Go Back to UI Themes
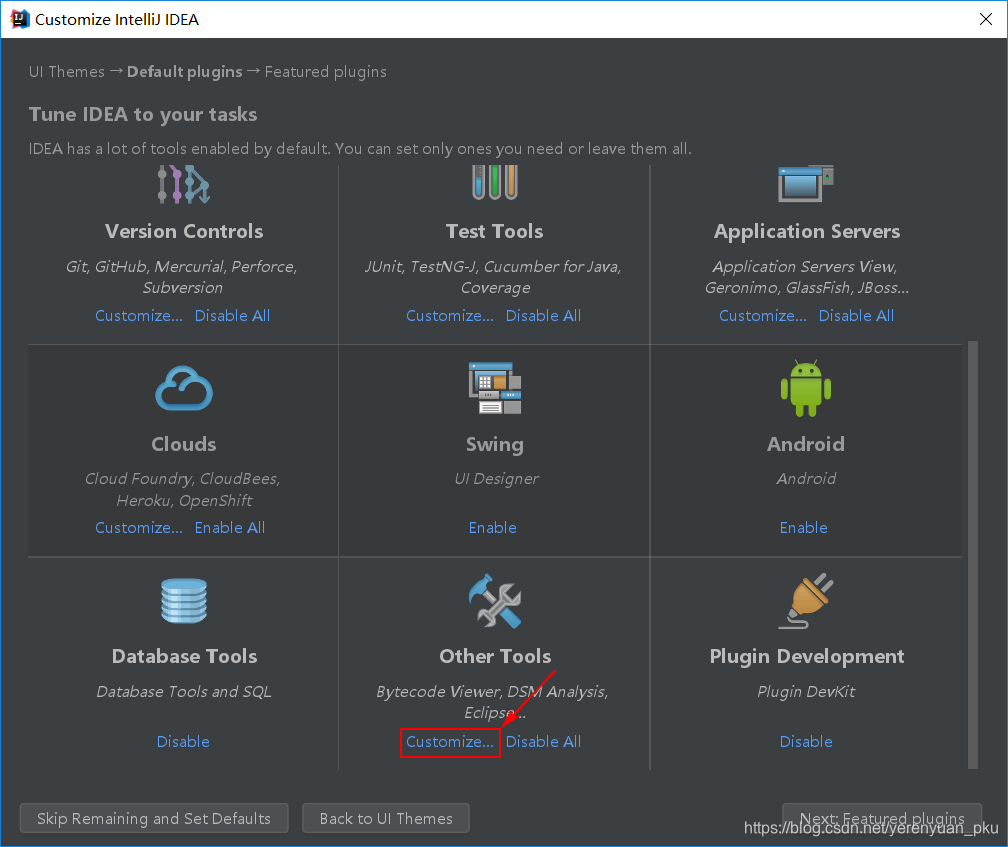1008x847 pixels. [x=386, y=818]
